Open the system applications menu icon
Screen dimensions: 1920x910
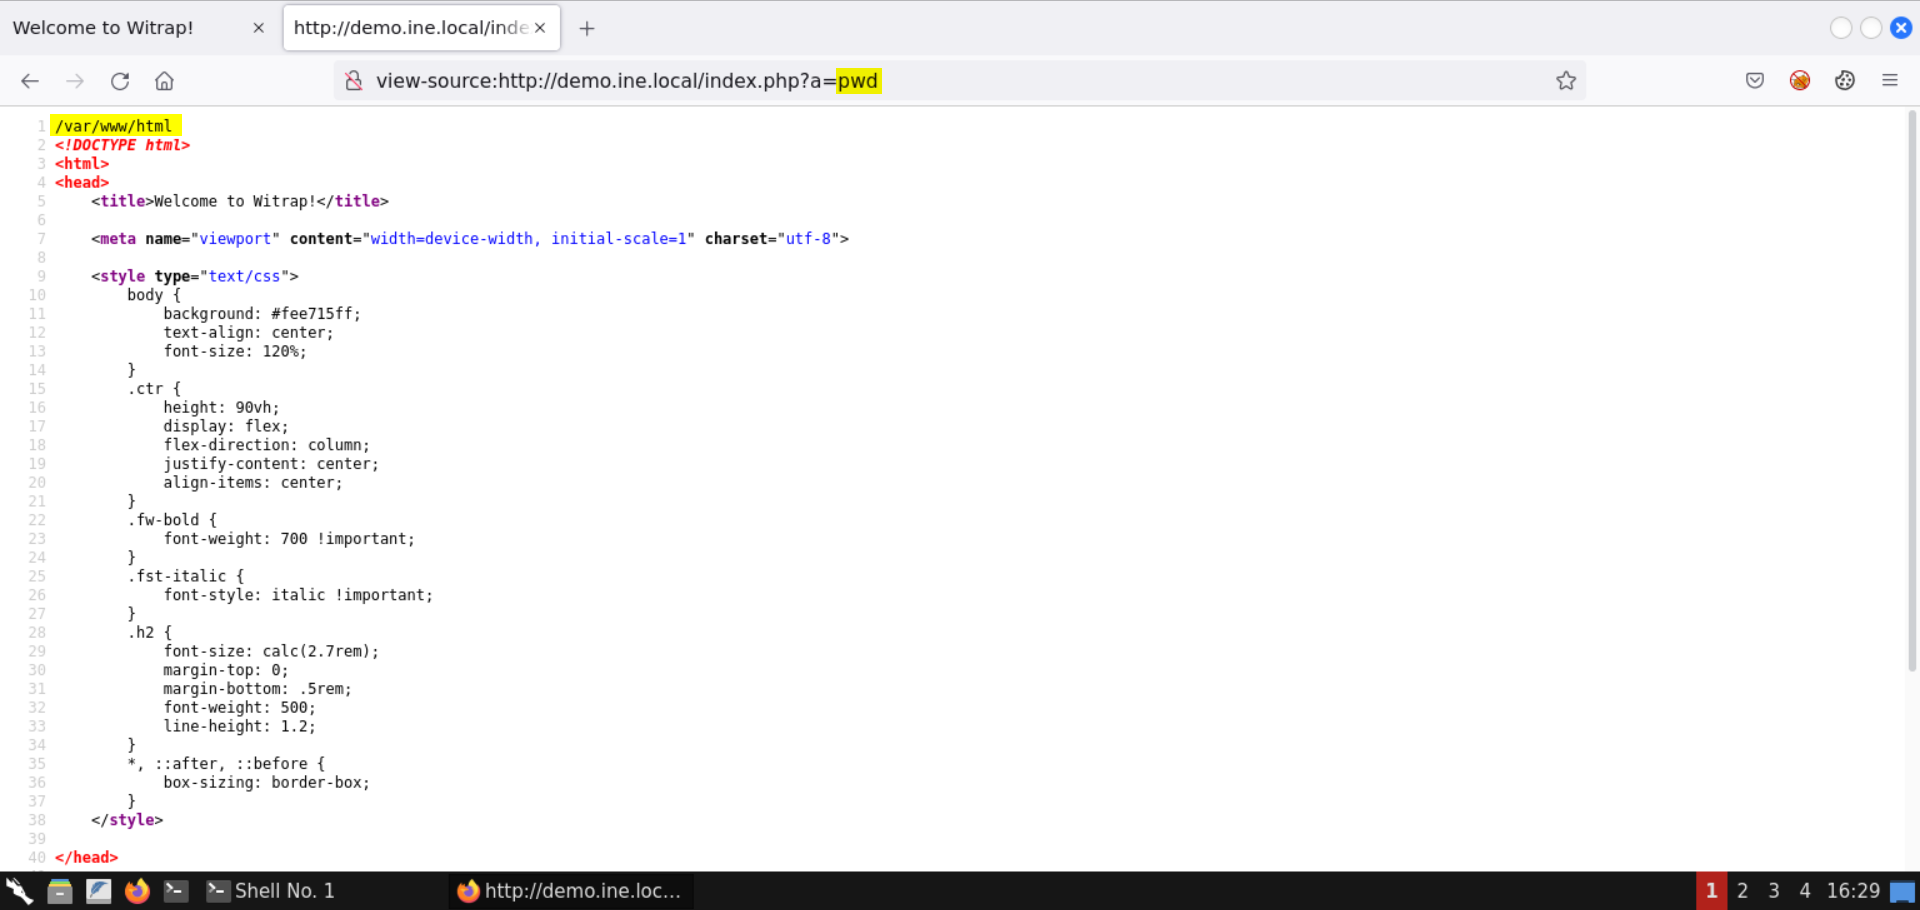pos(19,891)
